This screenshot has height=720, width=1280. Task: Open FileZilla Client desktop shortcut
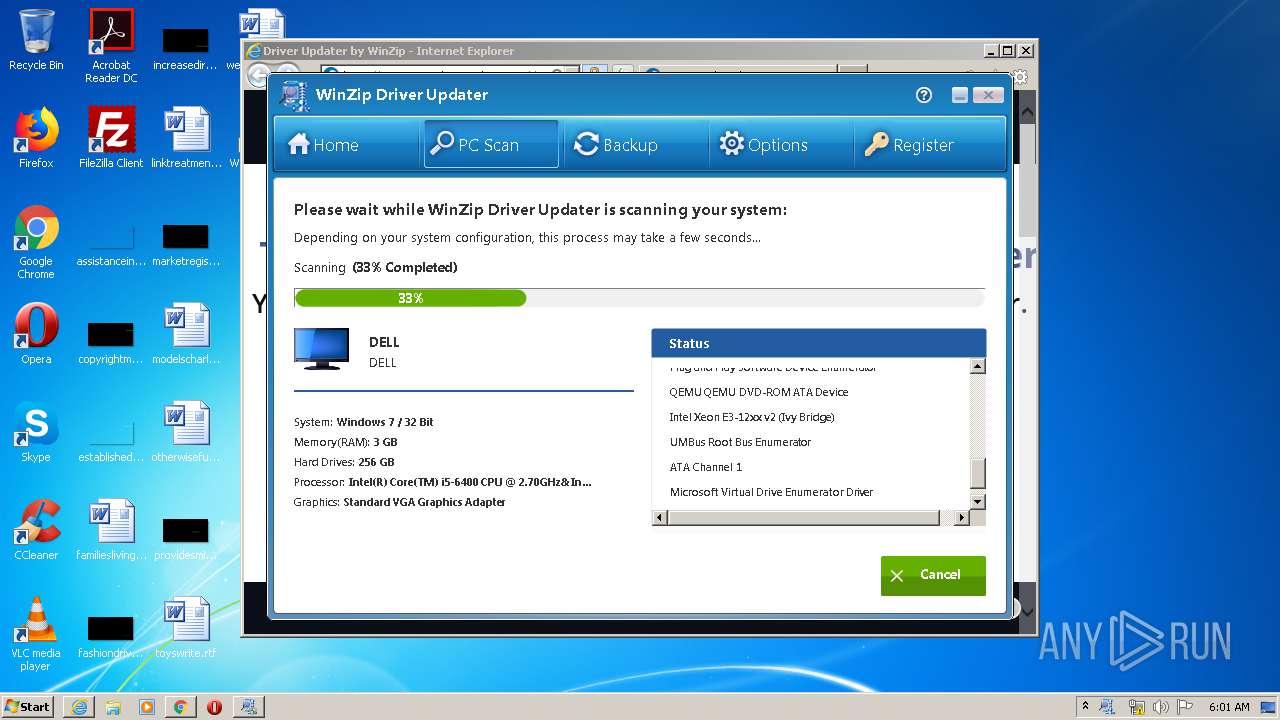[111, 138]
